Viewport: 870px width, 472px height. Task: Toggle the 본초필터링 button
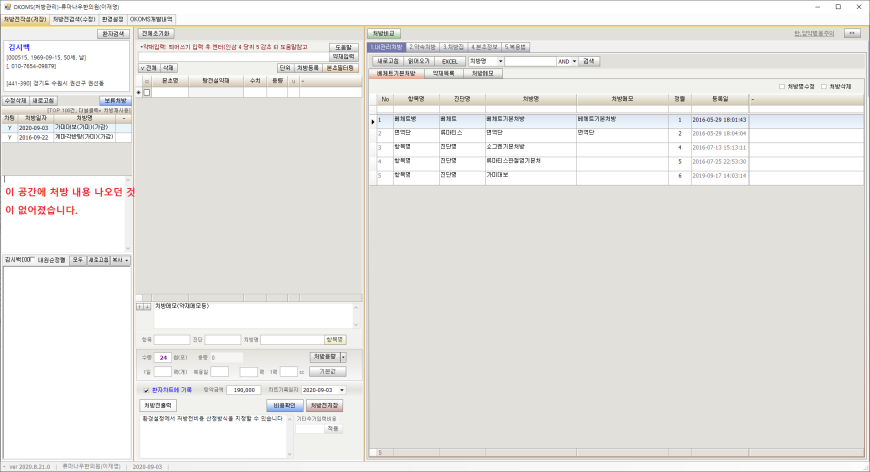340,68
